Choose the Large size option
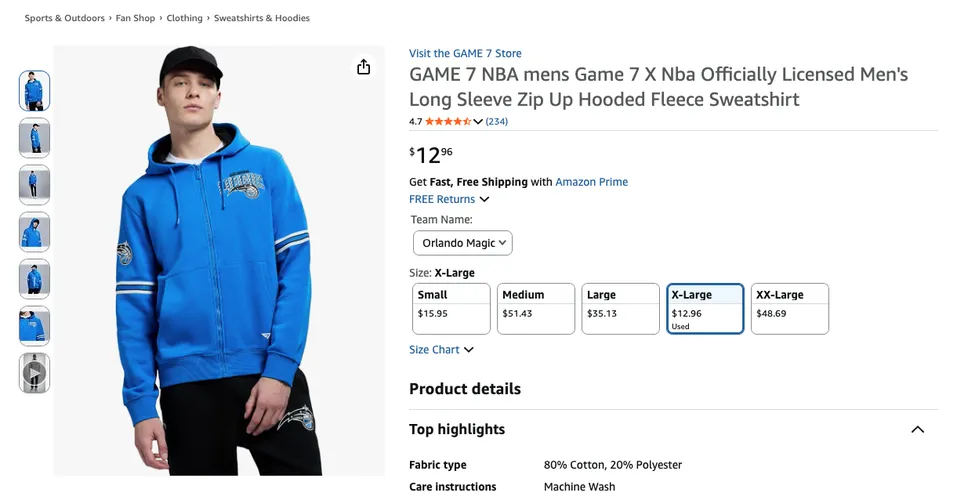957x500 pixels. tap(621, 309)
